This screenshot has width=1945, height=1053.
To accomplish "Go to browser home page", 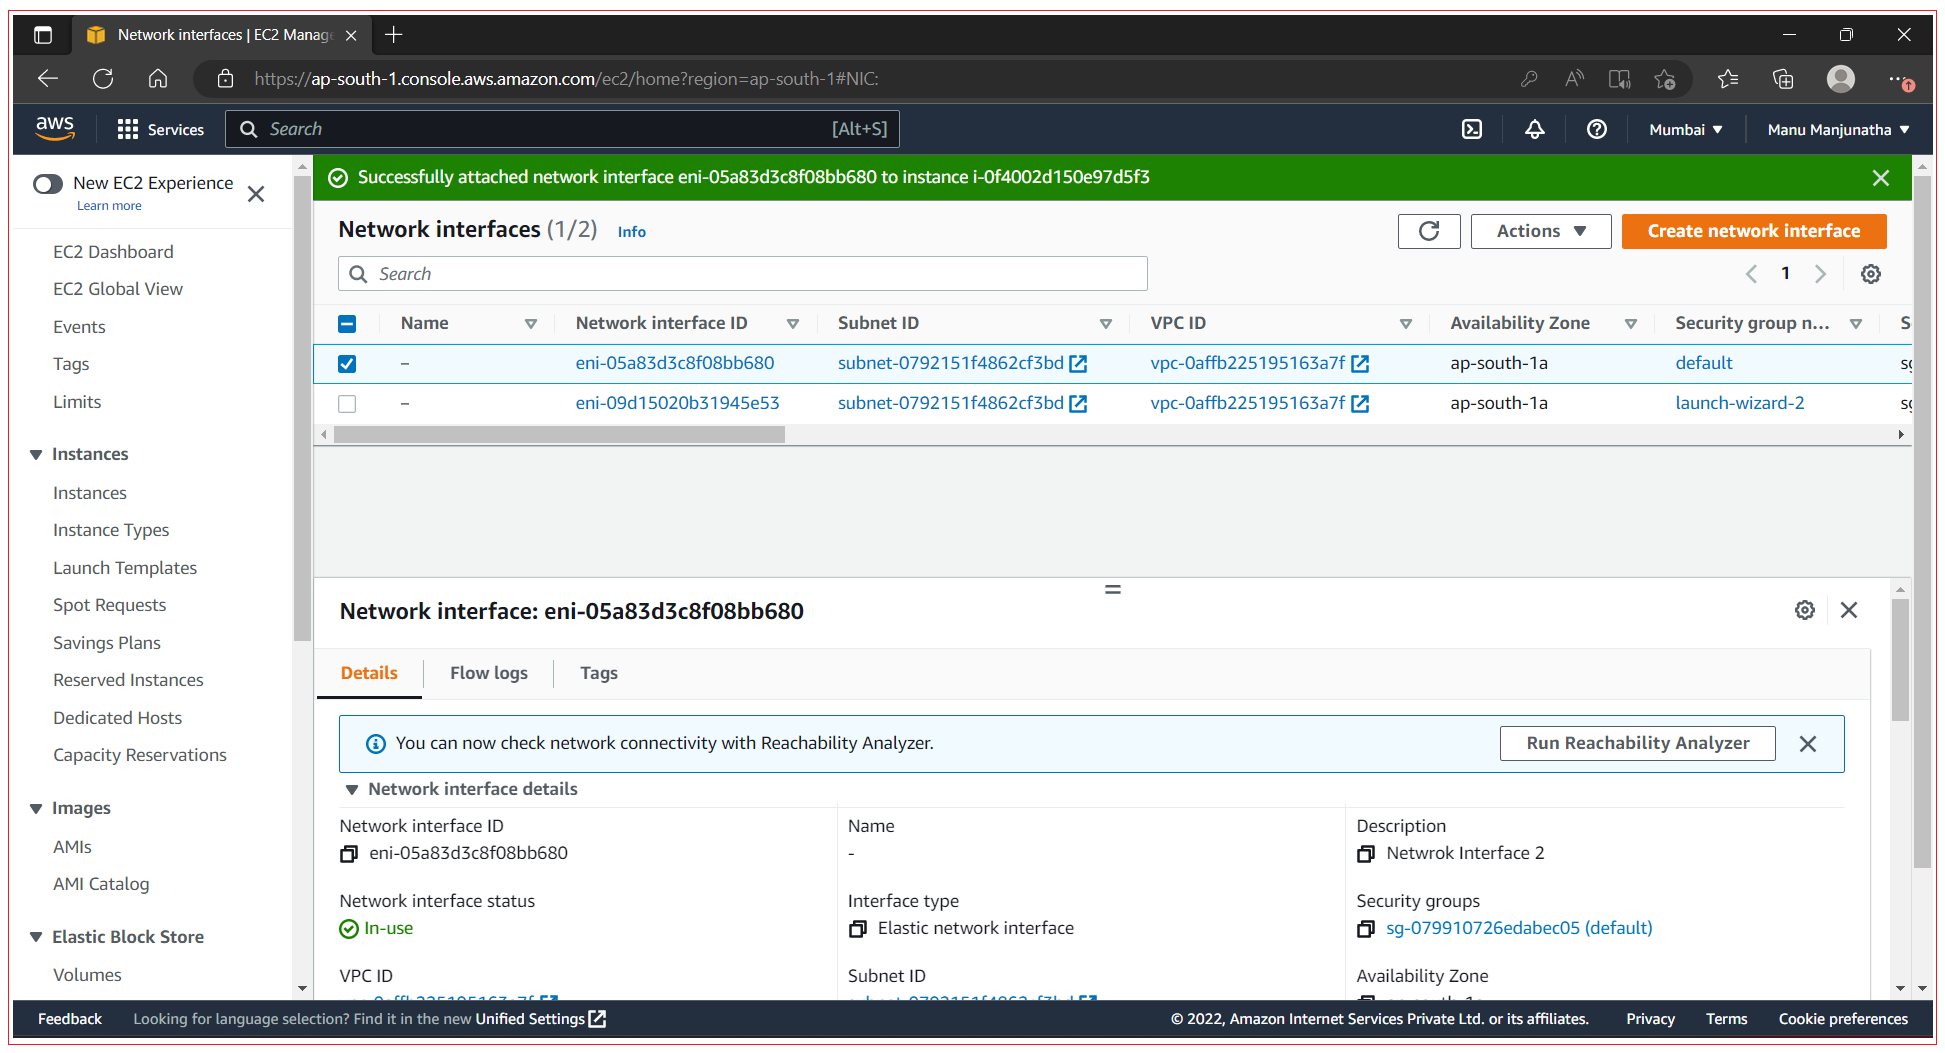I will 158,79.
